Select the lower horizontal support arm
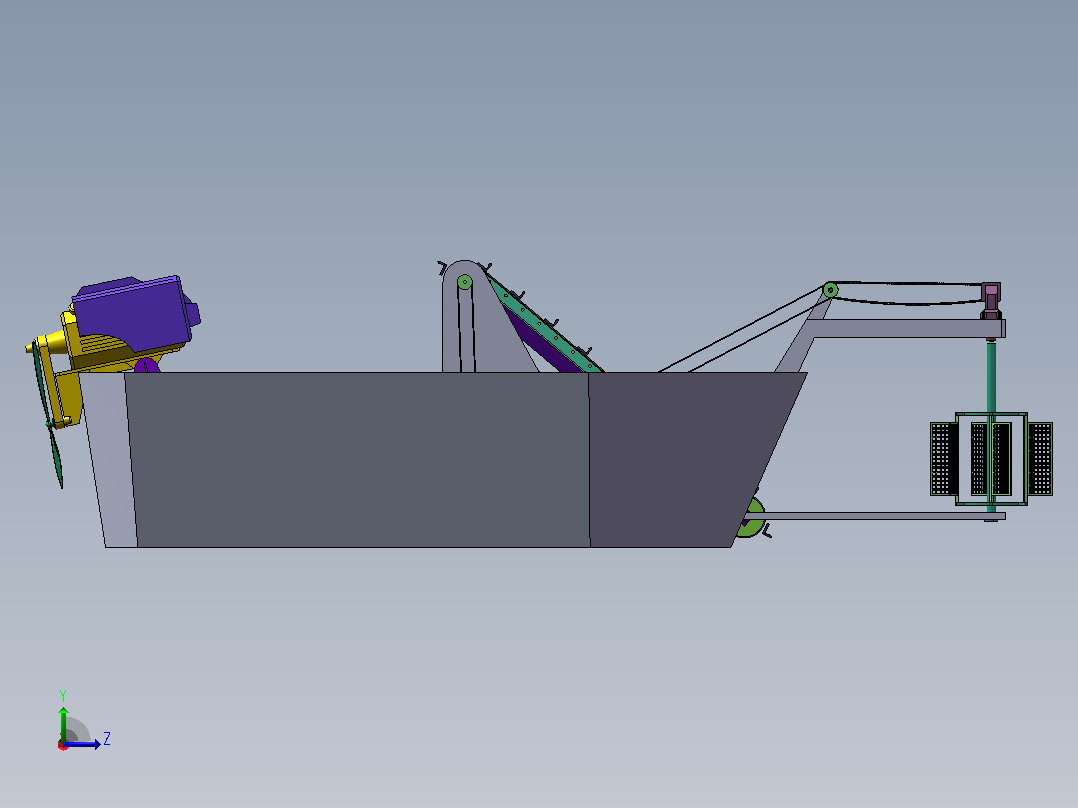 pyautogui.click(x=877, y=516)
